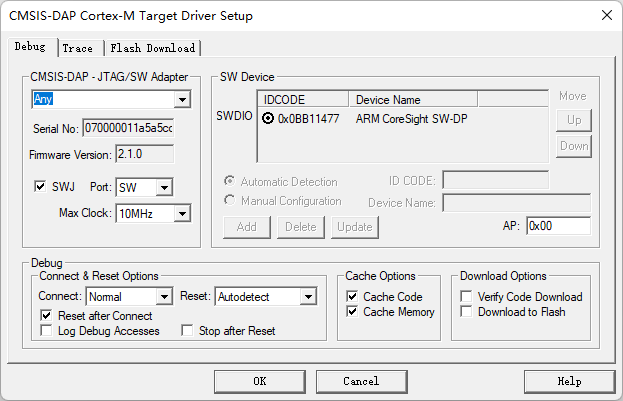Image resolution: width=623 pixels, height=401 pixels.
Task: Uncheck the Cache Code option
Action: click(352, 297)
